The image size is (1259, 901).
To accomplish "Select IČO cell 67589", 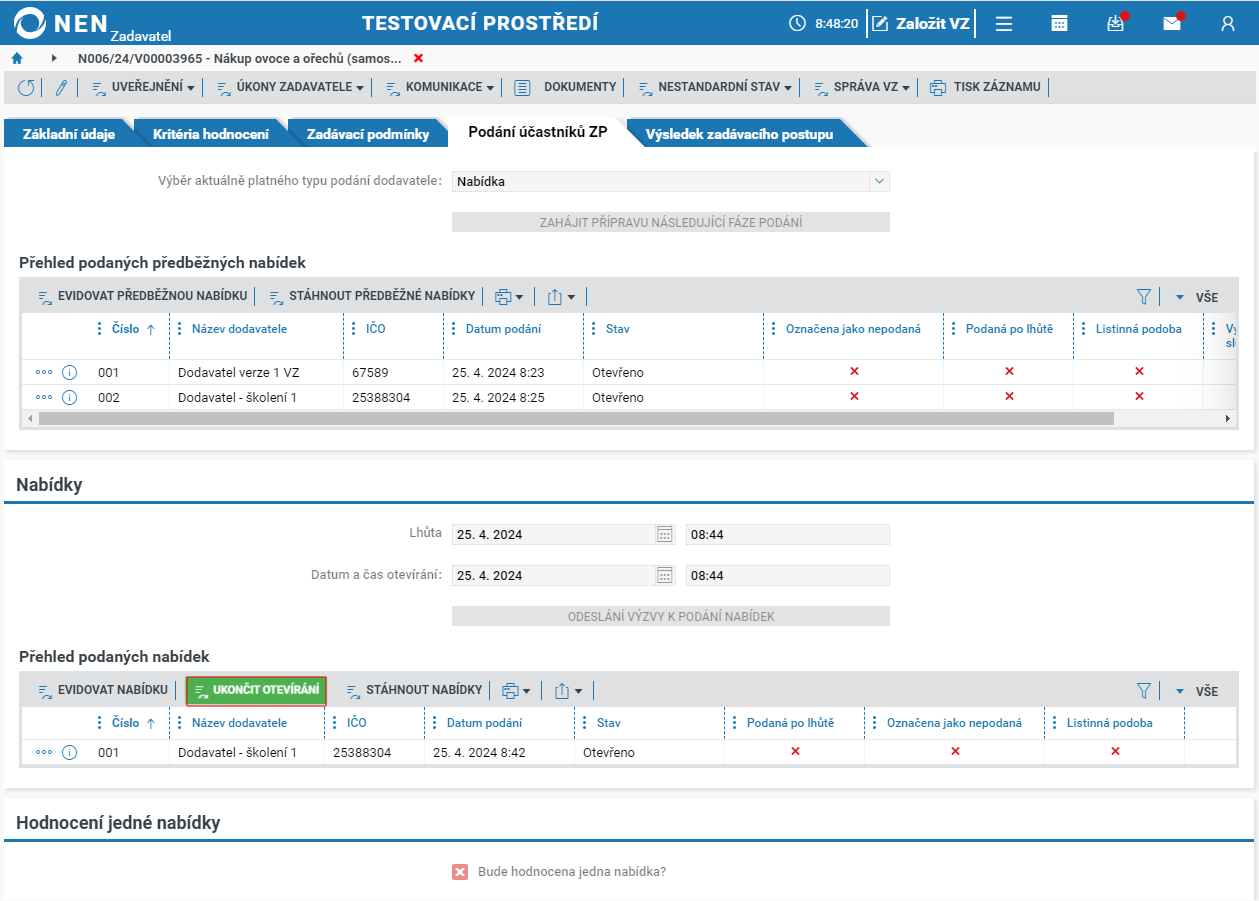I will pos(370,372).
